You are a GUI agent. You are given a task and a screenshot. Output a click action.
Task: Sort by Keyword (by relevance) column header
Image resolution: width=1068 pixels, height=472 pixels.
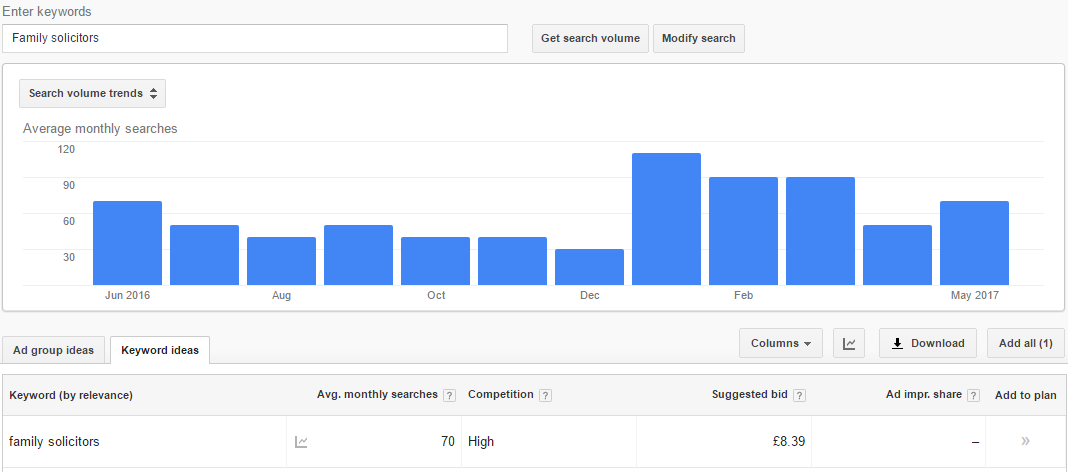coord(71,395)
